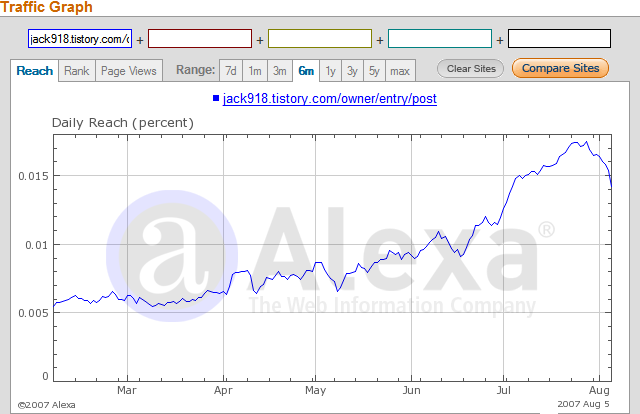Click the Traffic Graph heading
Screen dimensions: 640x414
tap(46, 7)
